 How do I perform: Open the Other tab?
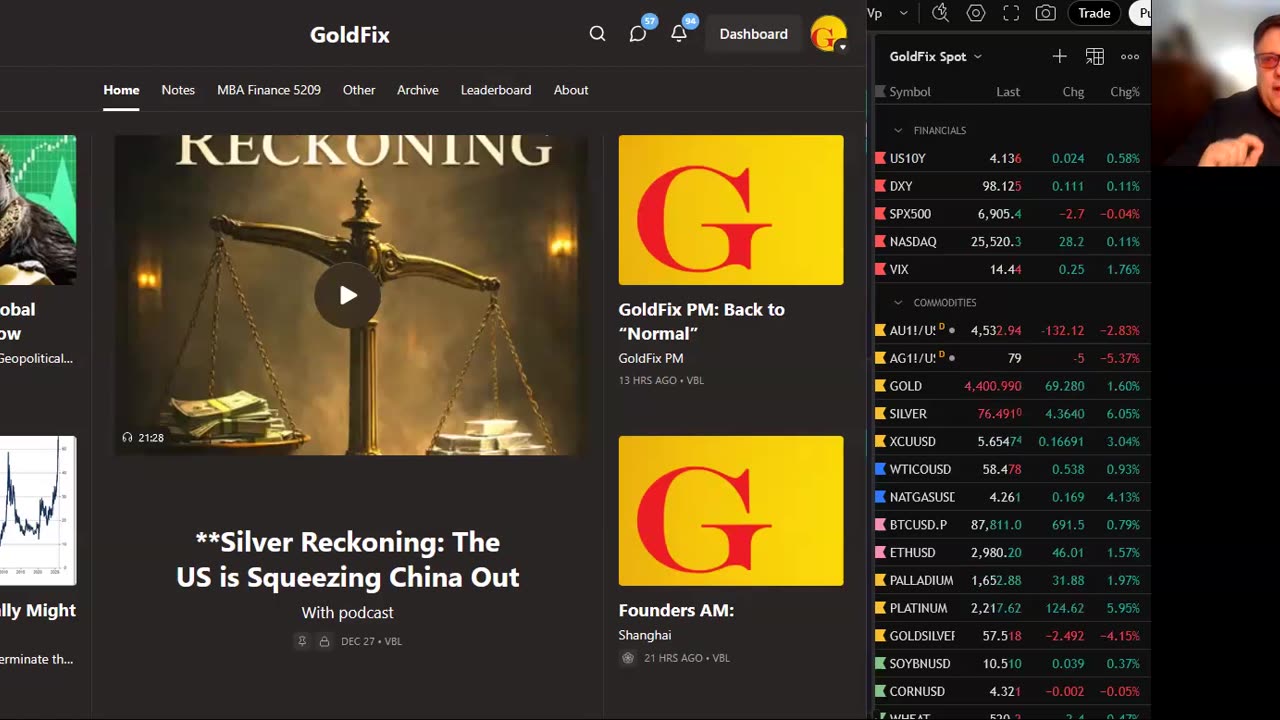coord(359,90)
